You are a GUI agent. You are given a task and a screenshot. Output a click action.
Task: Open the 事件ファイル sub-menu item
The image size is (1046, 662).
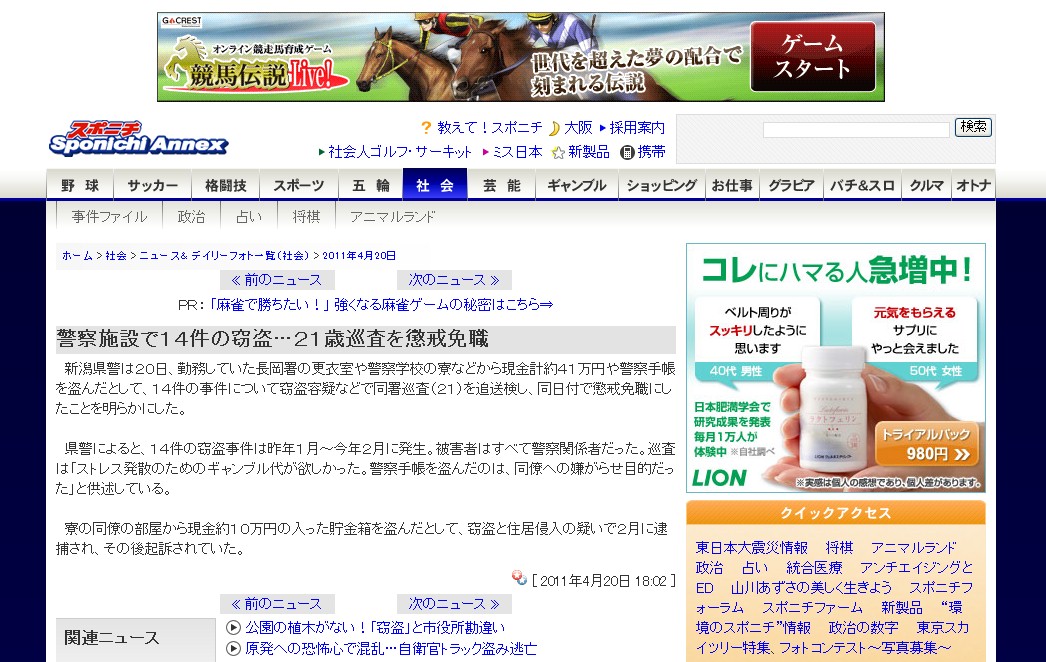point(109,217)
